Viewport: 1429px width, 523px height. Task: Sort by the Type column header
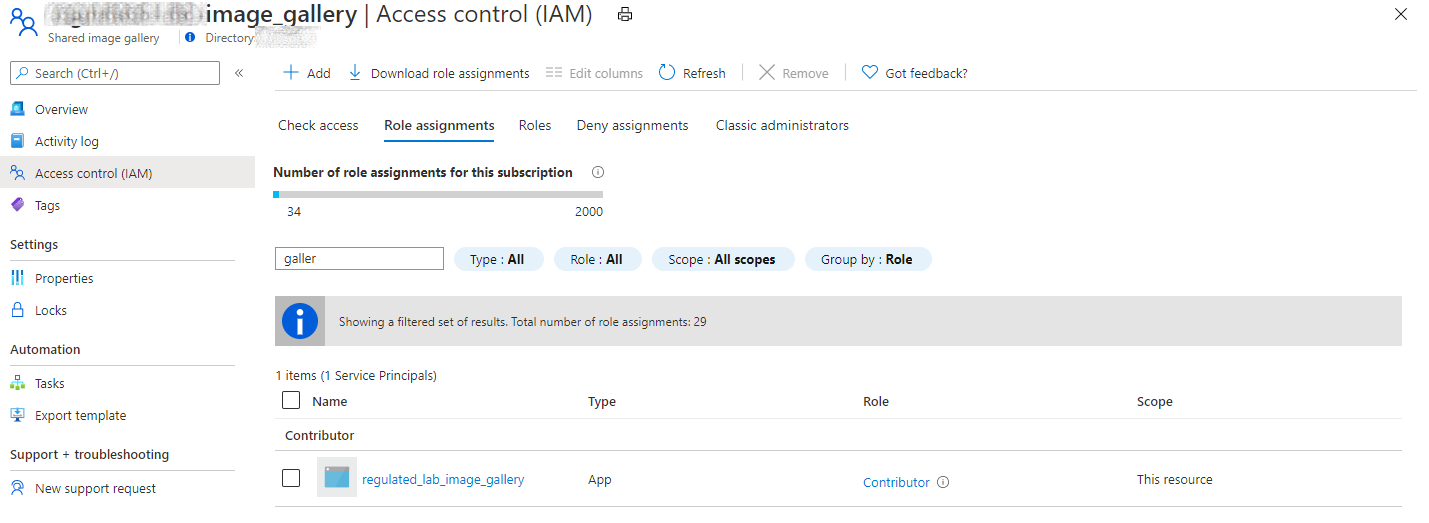tap(602, 401)
